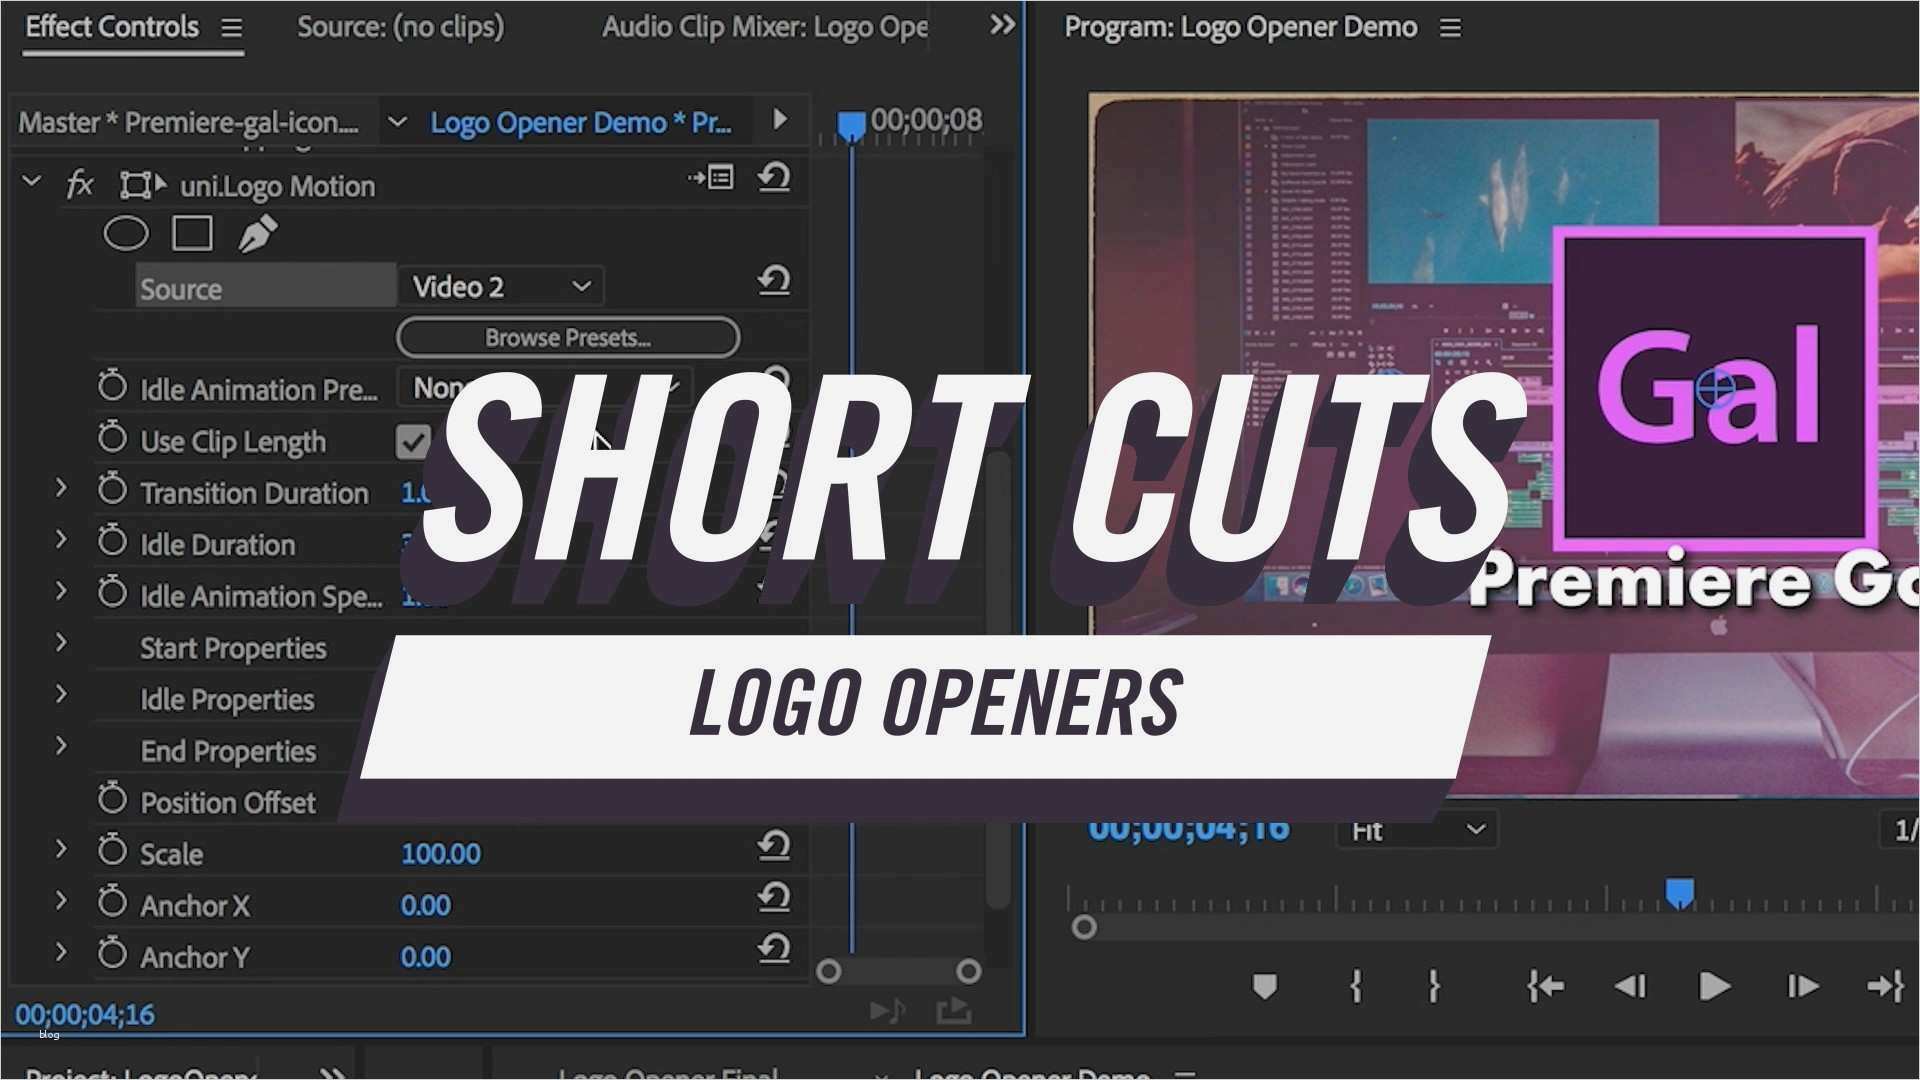Add a marker in Program monitor

[1265, 987]
